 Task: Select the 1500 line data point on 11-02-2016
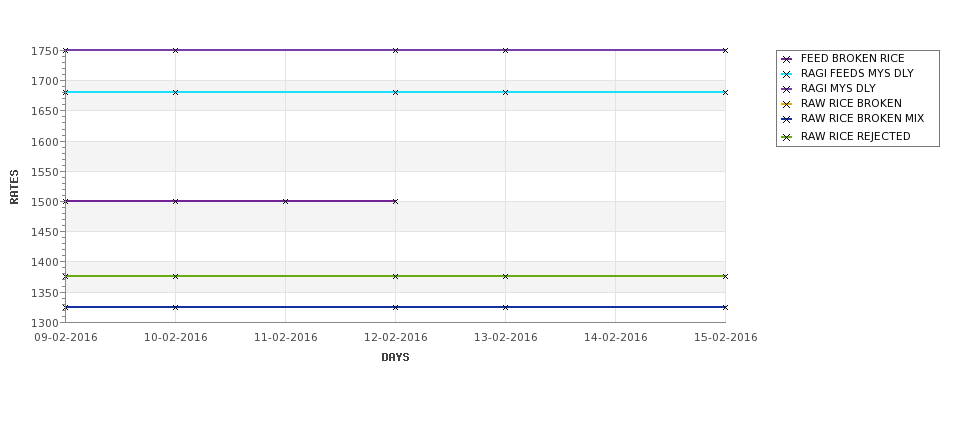tap(285, 201)
